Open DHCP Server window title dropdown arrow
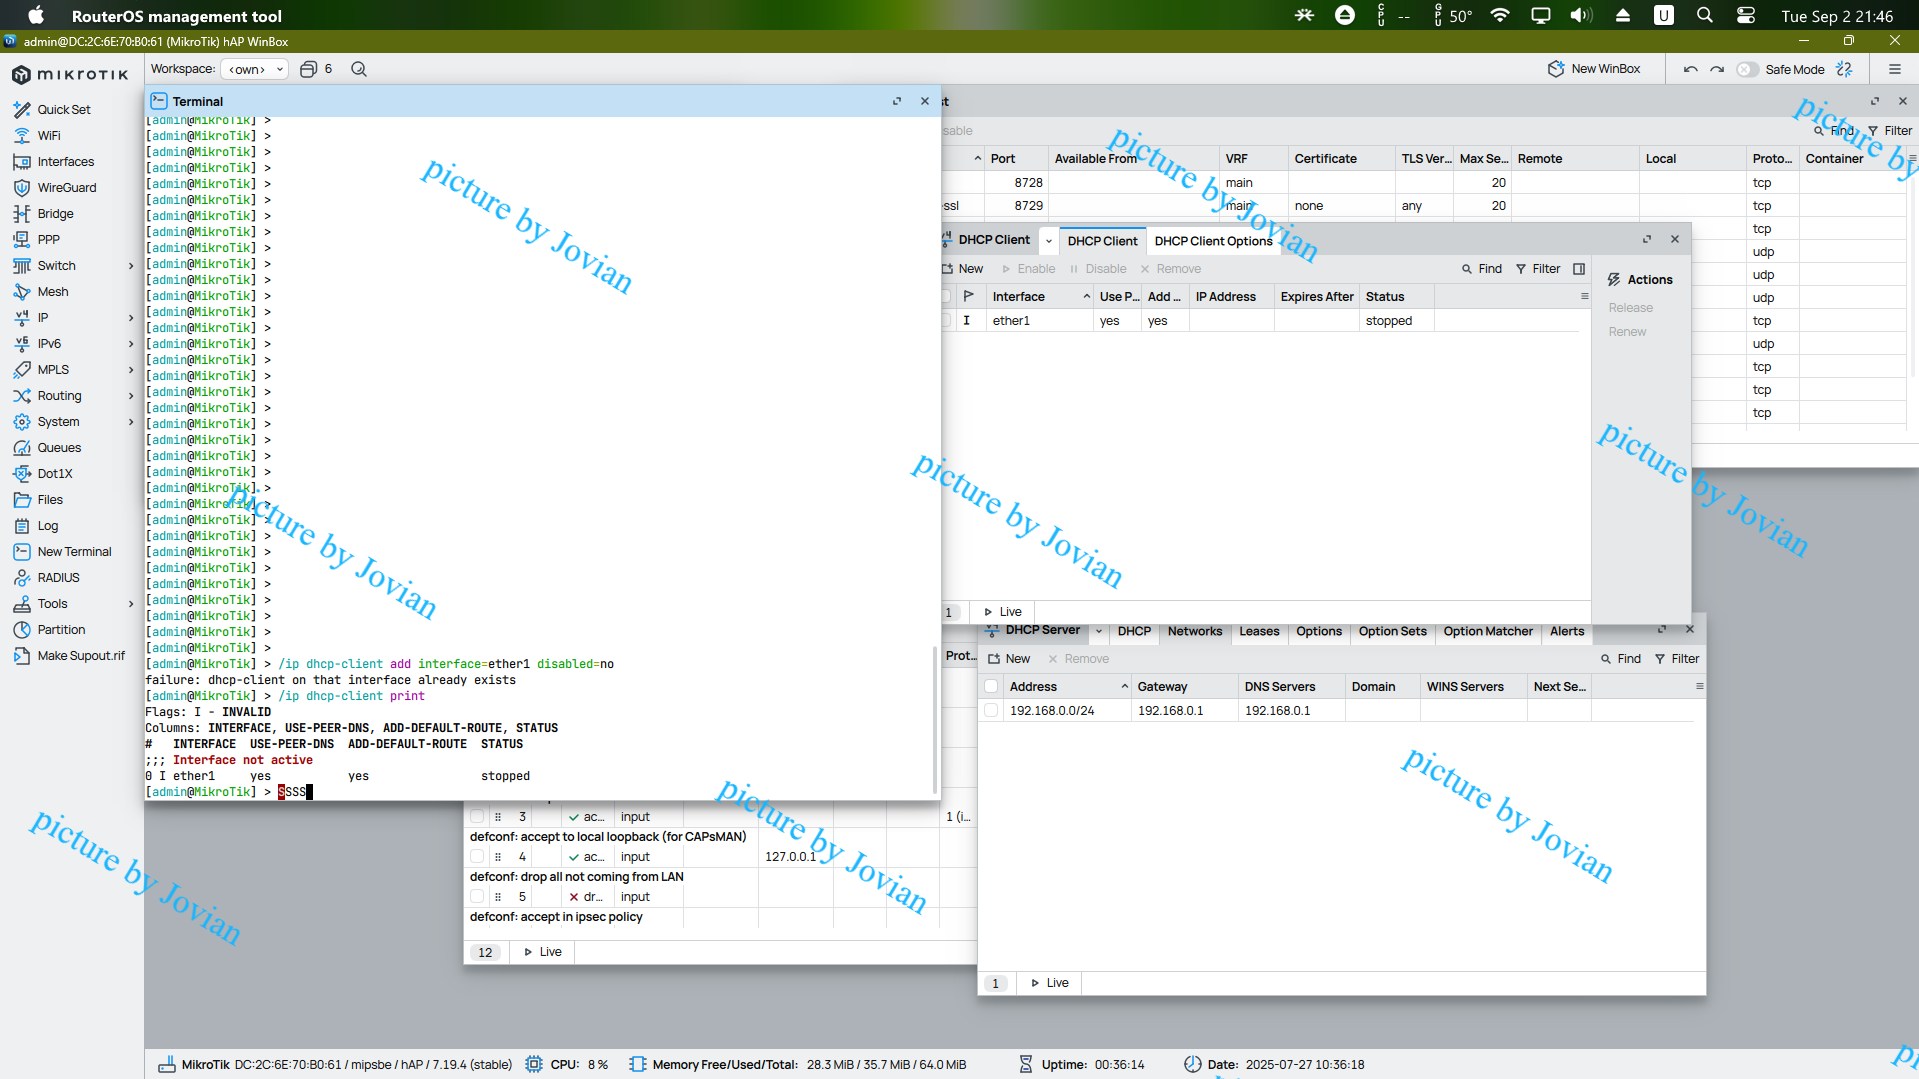The width and height of the screenshot is (1919, 1079). [1098, 632]
